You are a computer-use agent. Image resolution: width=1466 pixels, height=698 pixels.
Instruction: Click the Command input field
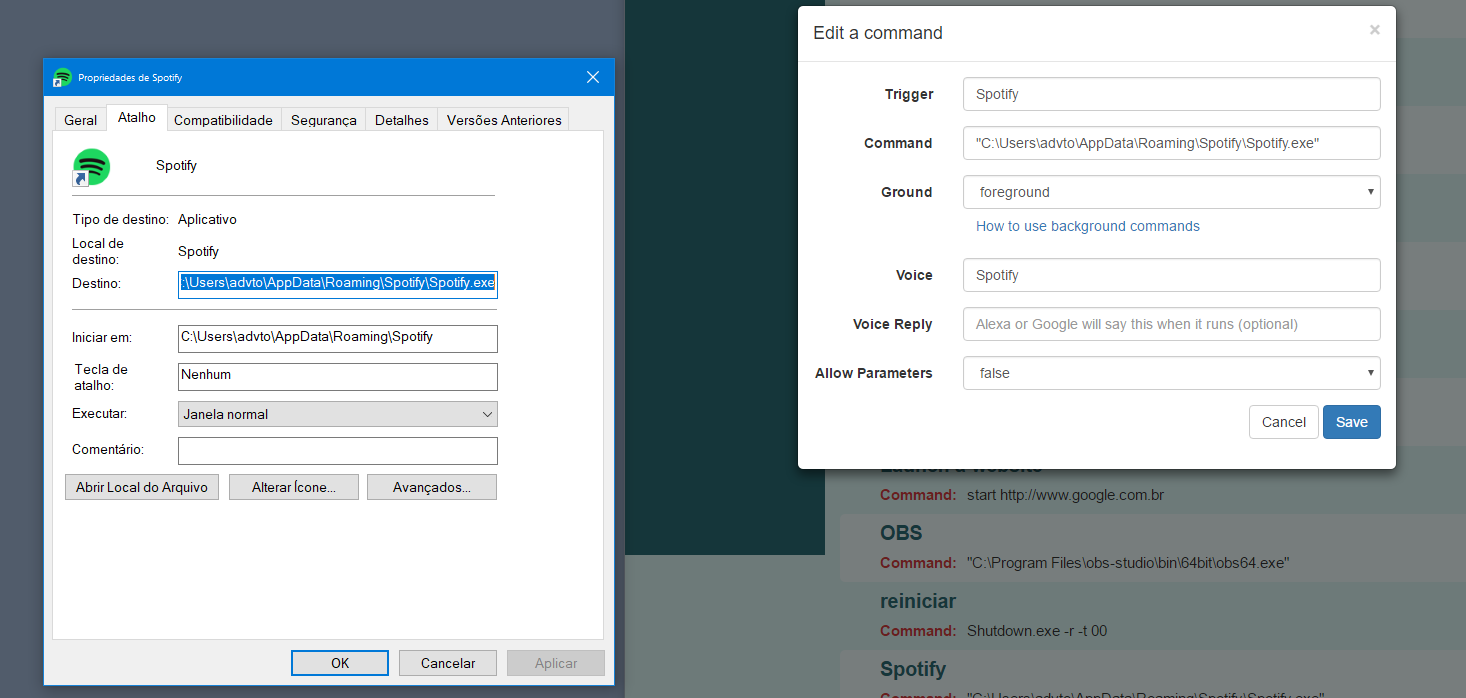[1172, 143]
